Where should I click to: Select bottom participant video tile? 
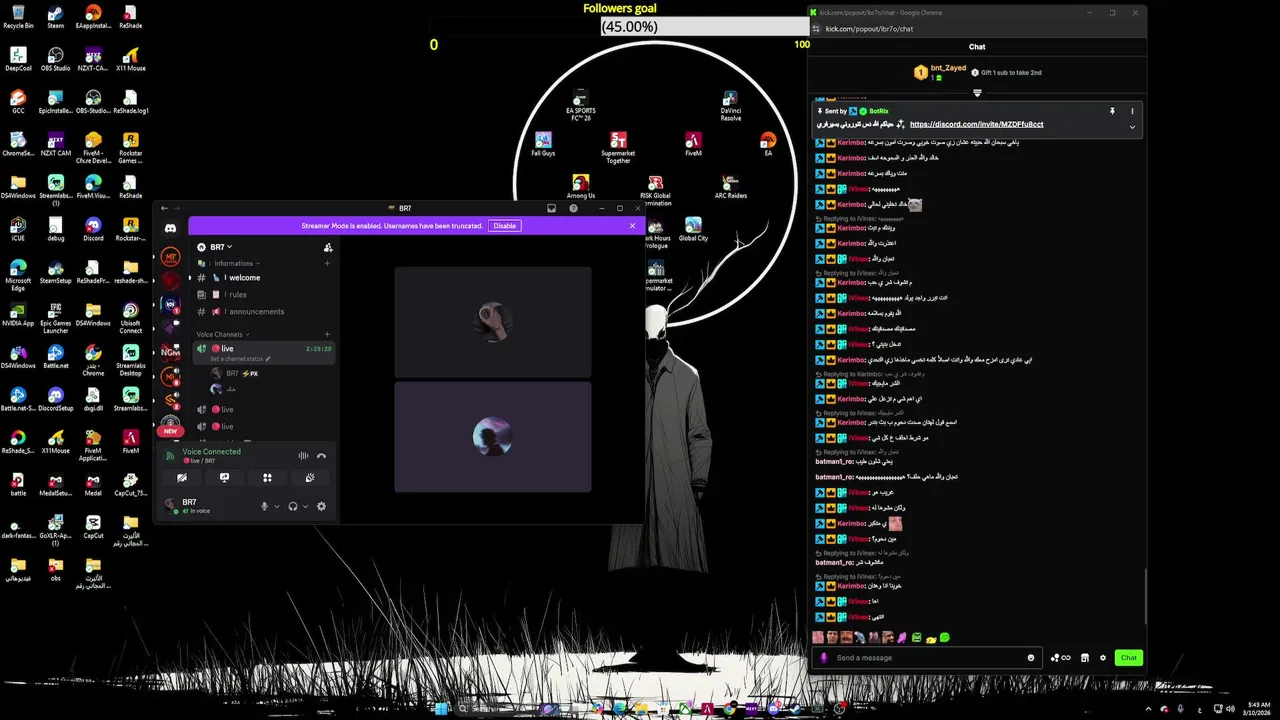pyautogui.click(x=493, y=437)
